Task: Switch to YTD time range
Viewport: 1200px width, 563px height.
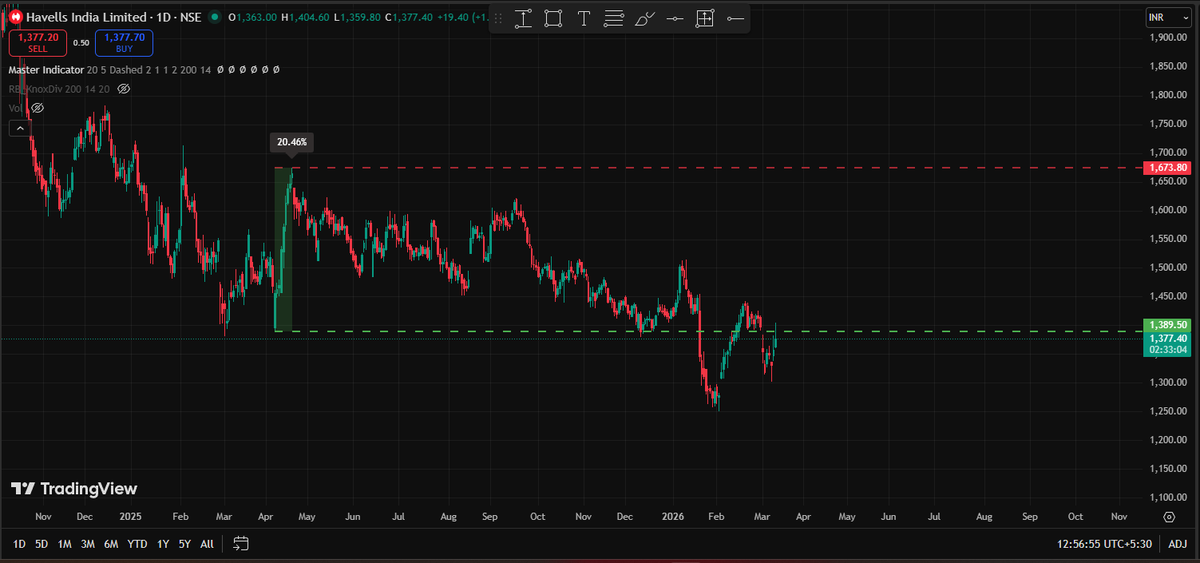Action: (x=138, y=543)
